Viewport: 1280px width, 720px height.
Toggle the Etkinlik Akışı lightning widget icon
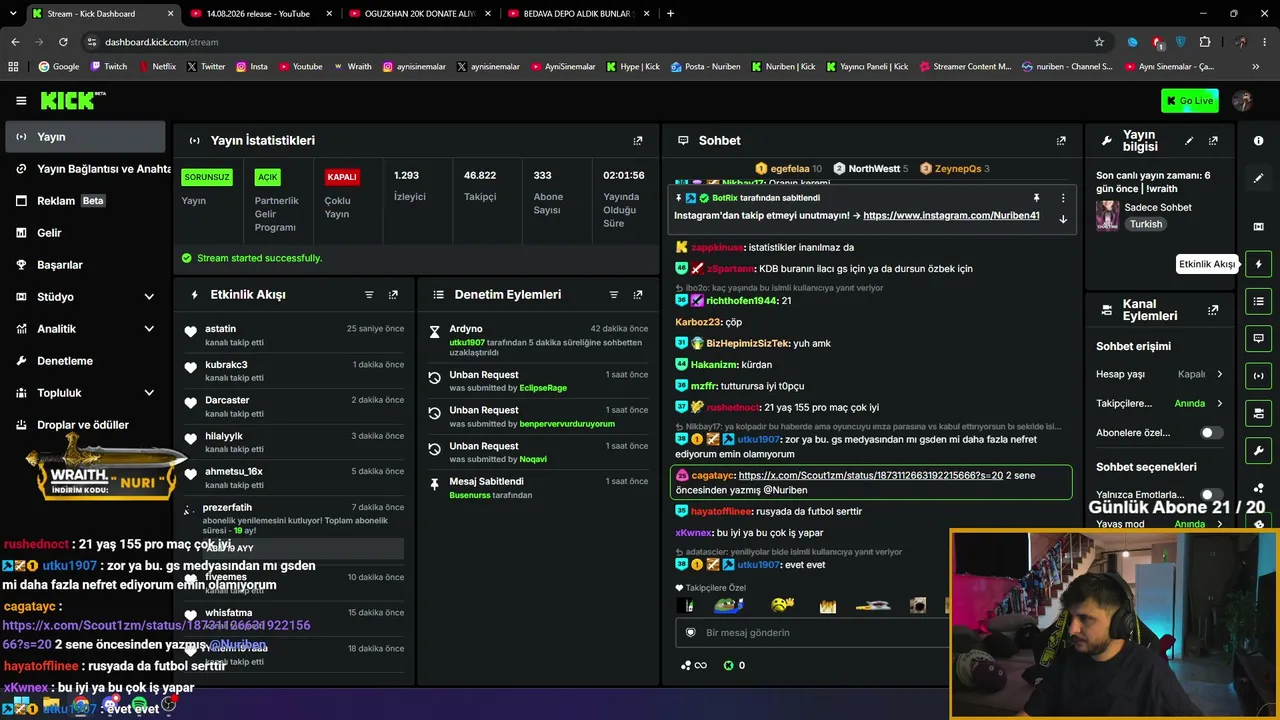click(1259, 264)
